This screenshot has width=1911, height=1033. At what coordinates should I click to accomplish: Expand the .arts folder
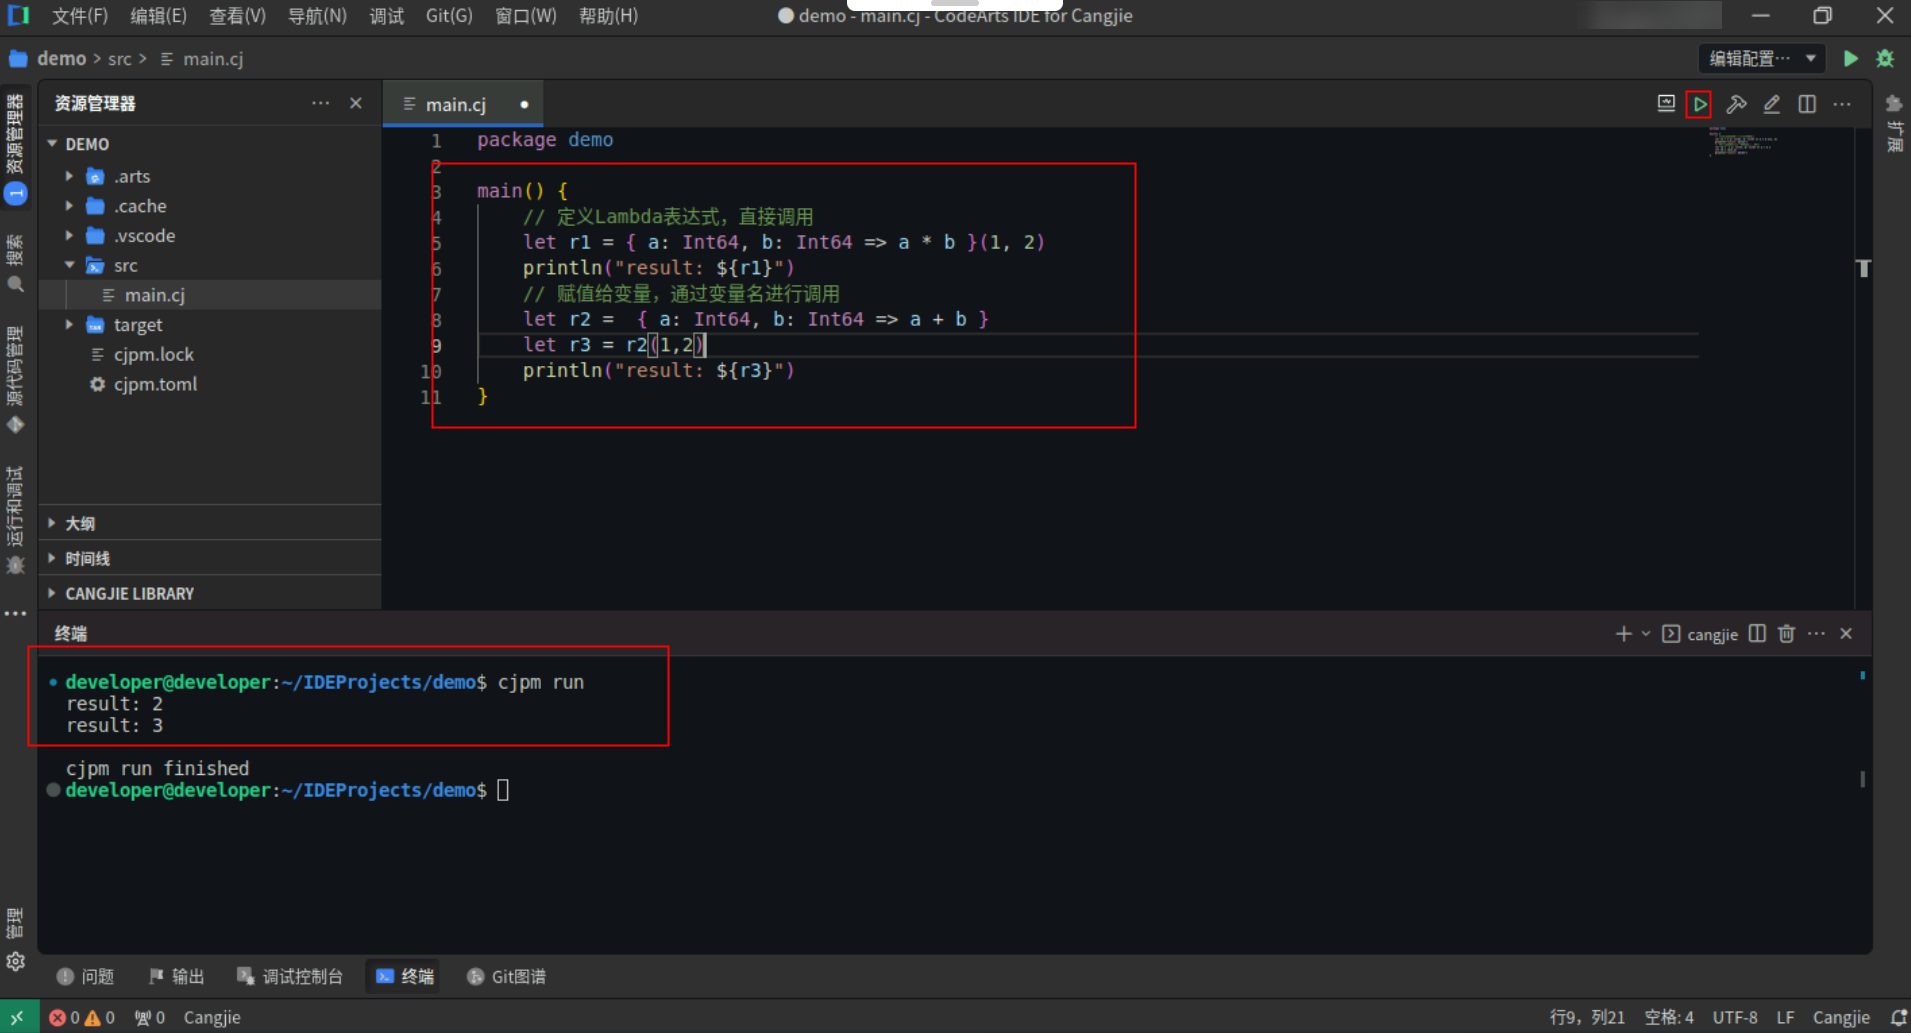[69, 176]
